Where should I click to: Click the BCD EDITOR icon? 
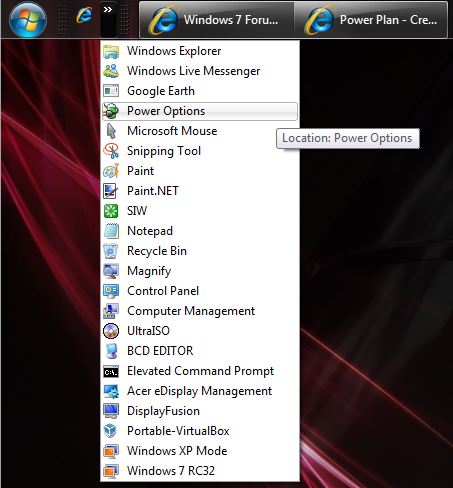pos(111,351)
